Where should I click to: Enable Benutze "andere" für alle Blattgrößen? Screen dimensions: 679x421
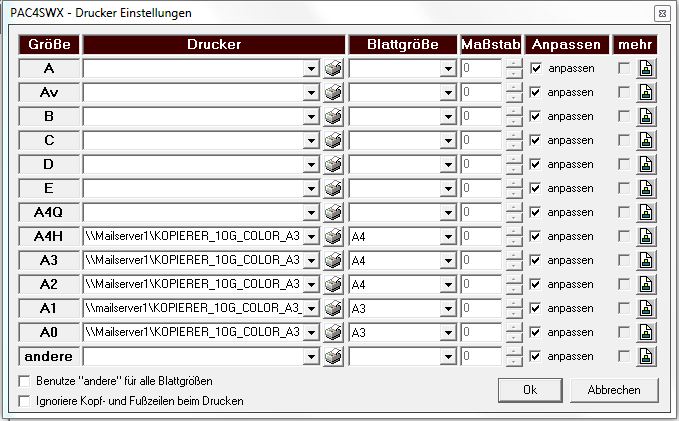[24, 381]
